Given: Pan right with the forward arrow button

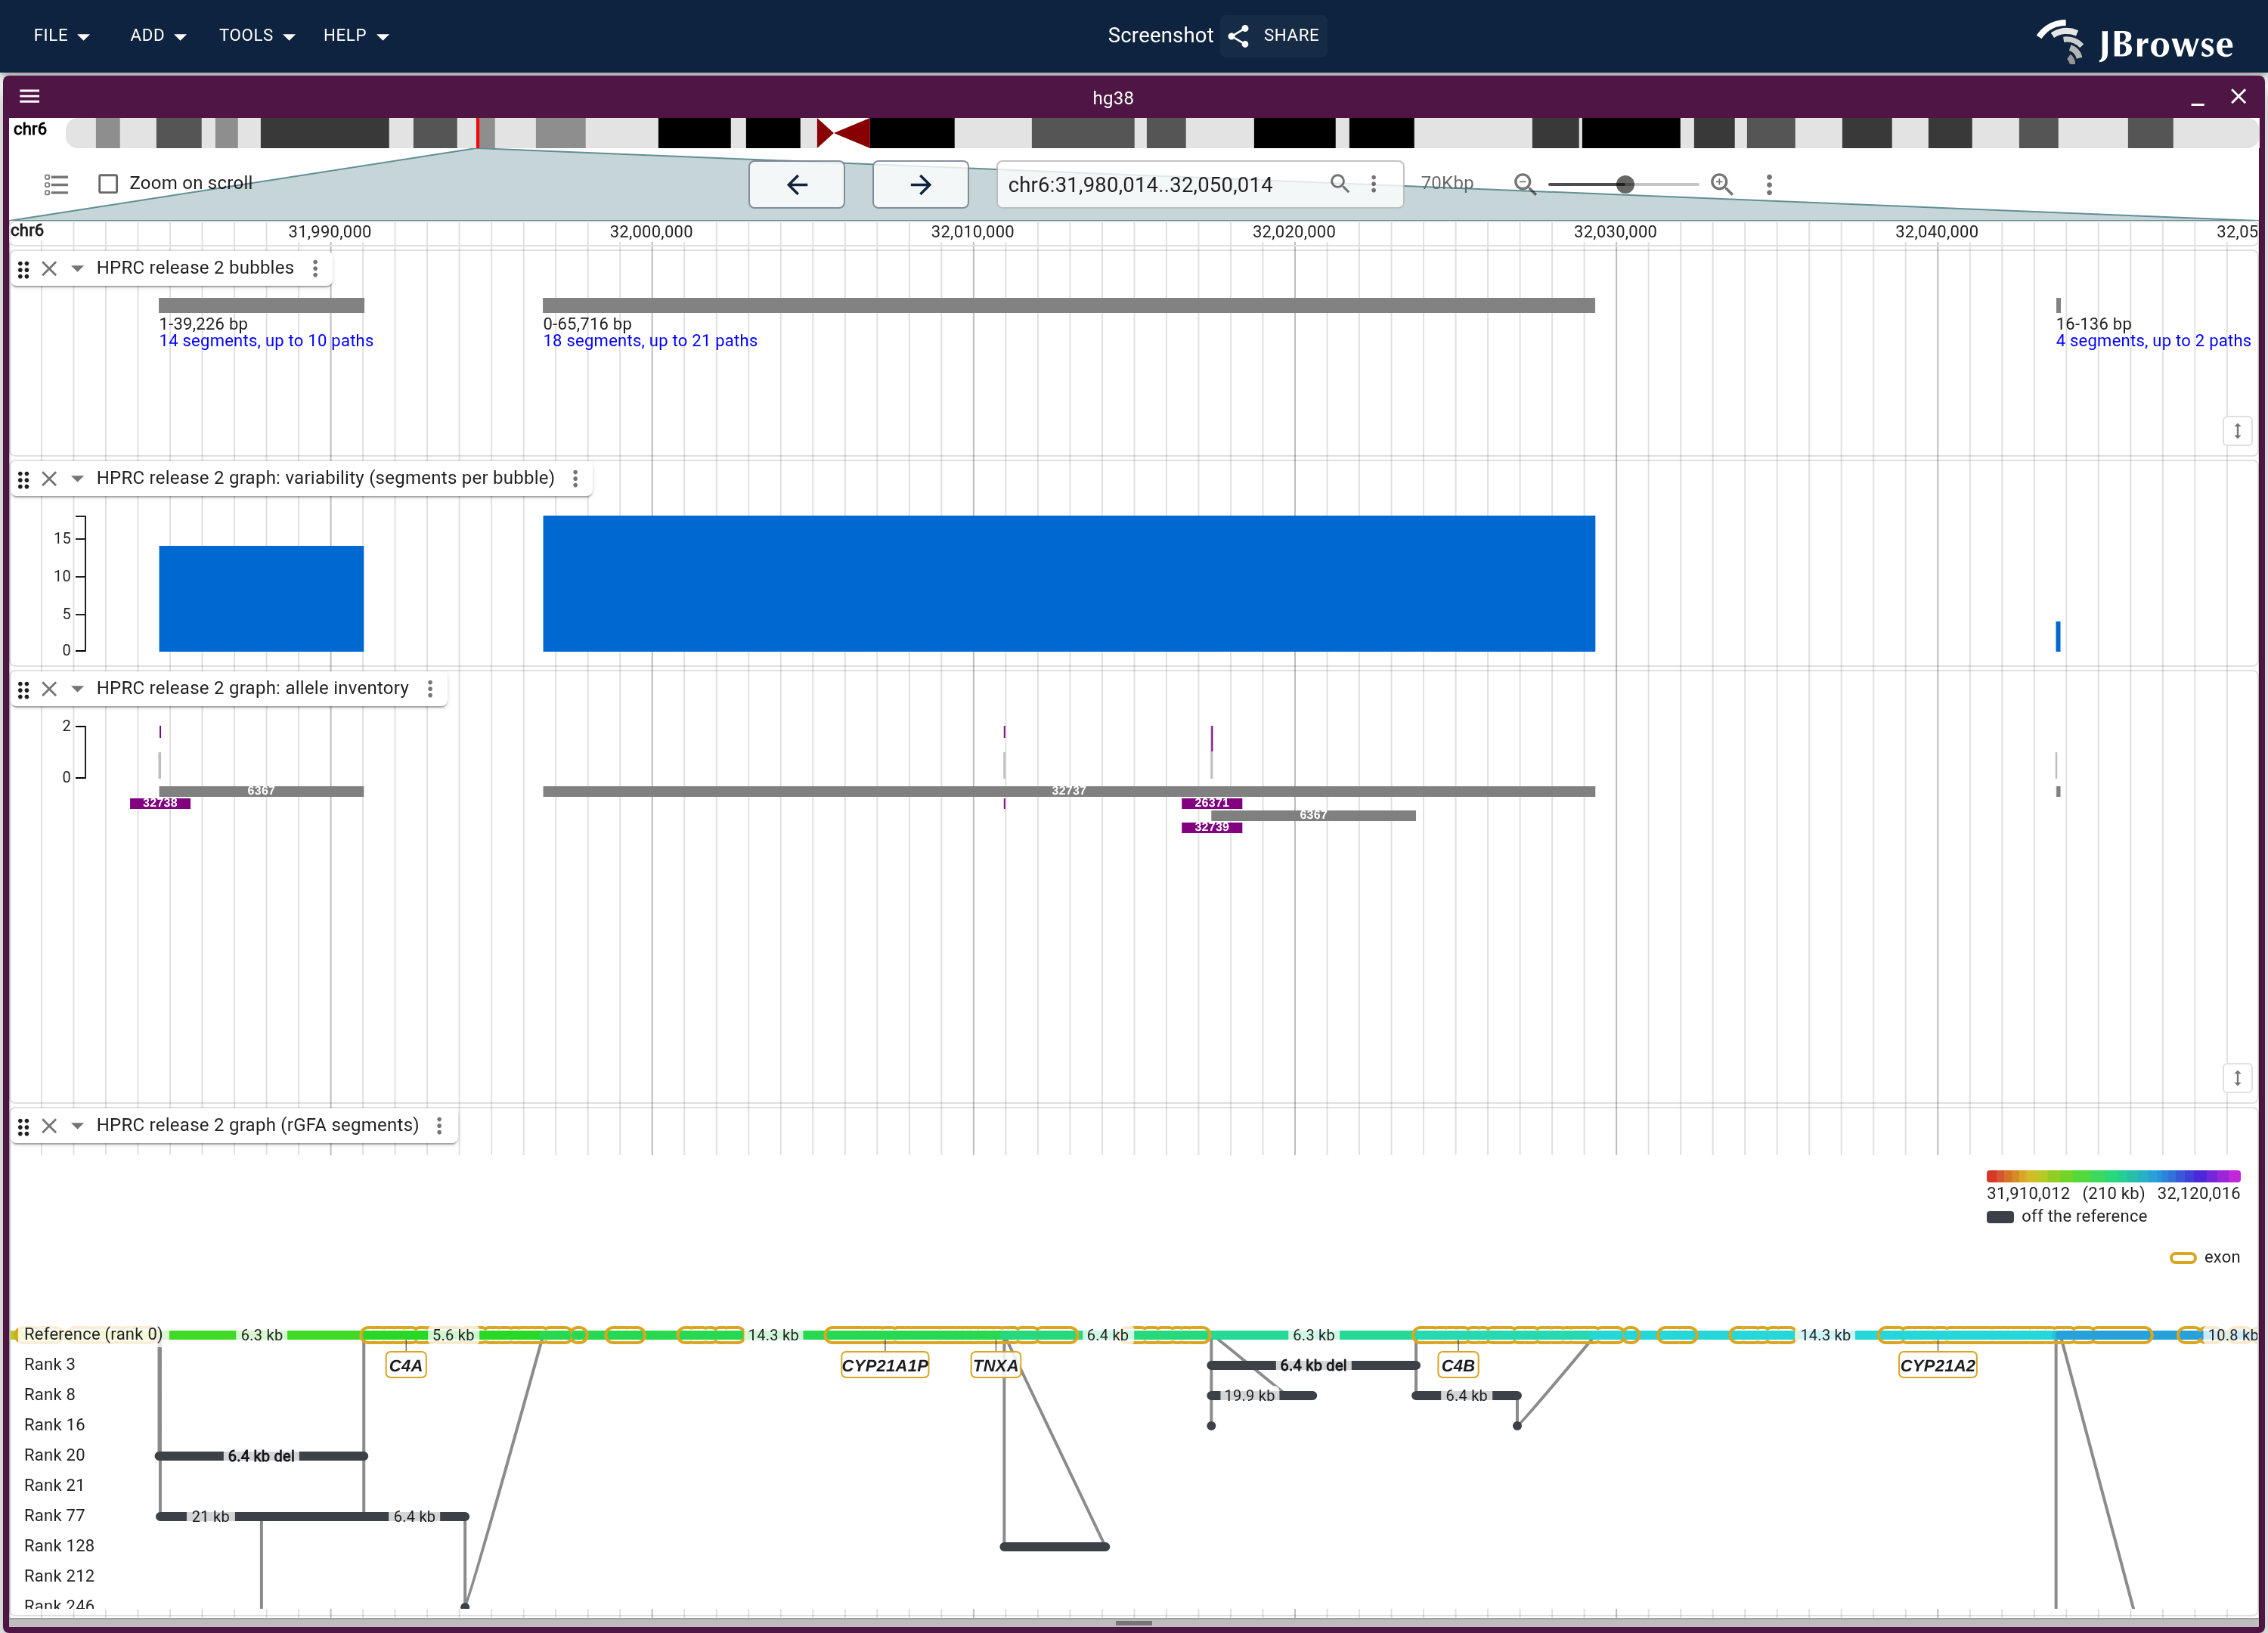Looking at the screenshot, I should [920, 184].
